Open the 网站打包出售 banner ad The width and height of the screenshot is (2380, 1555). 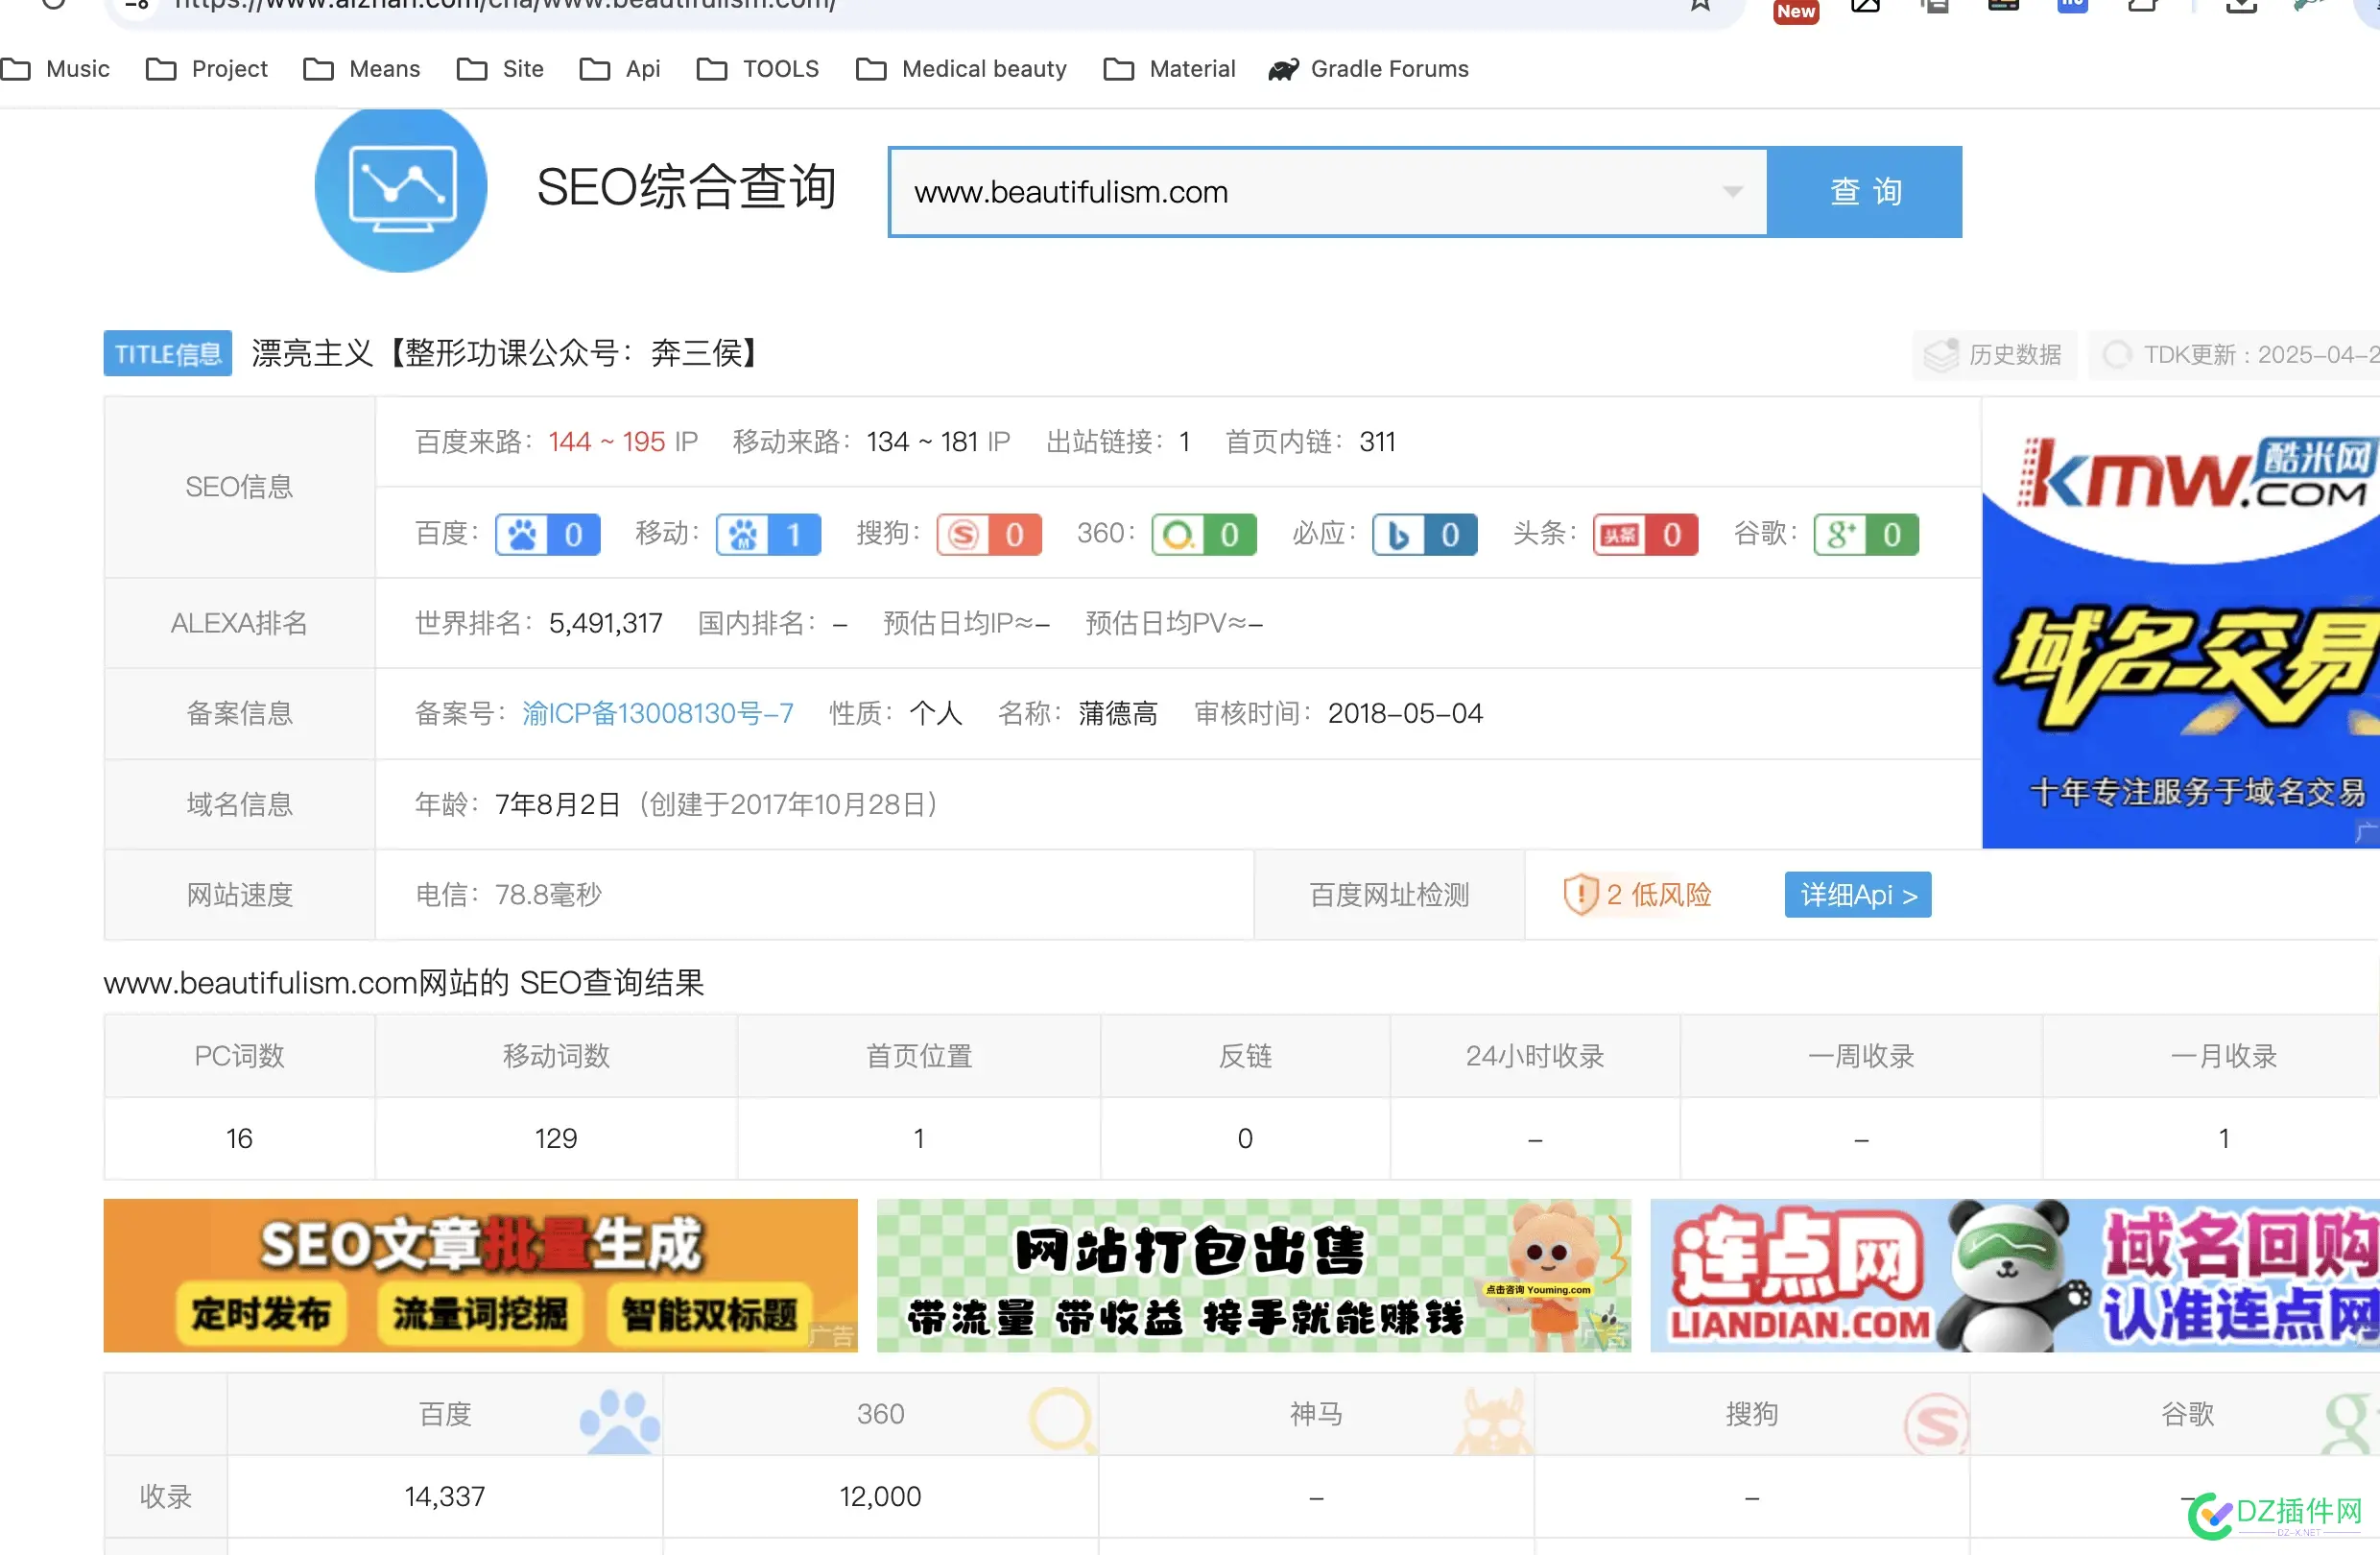point(1254,1275)
